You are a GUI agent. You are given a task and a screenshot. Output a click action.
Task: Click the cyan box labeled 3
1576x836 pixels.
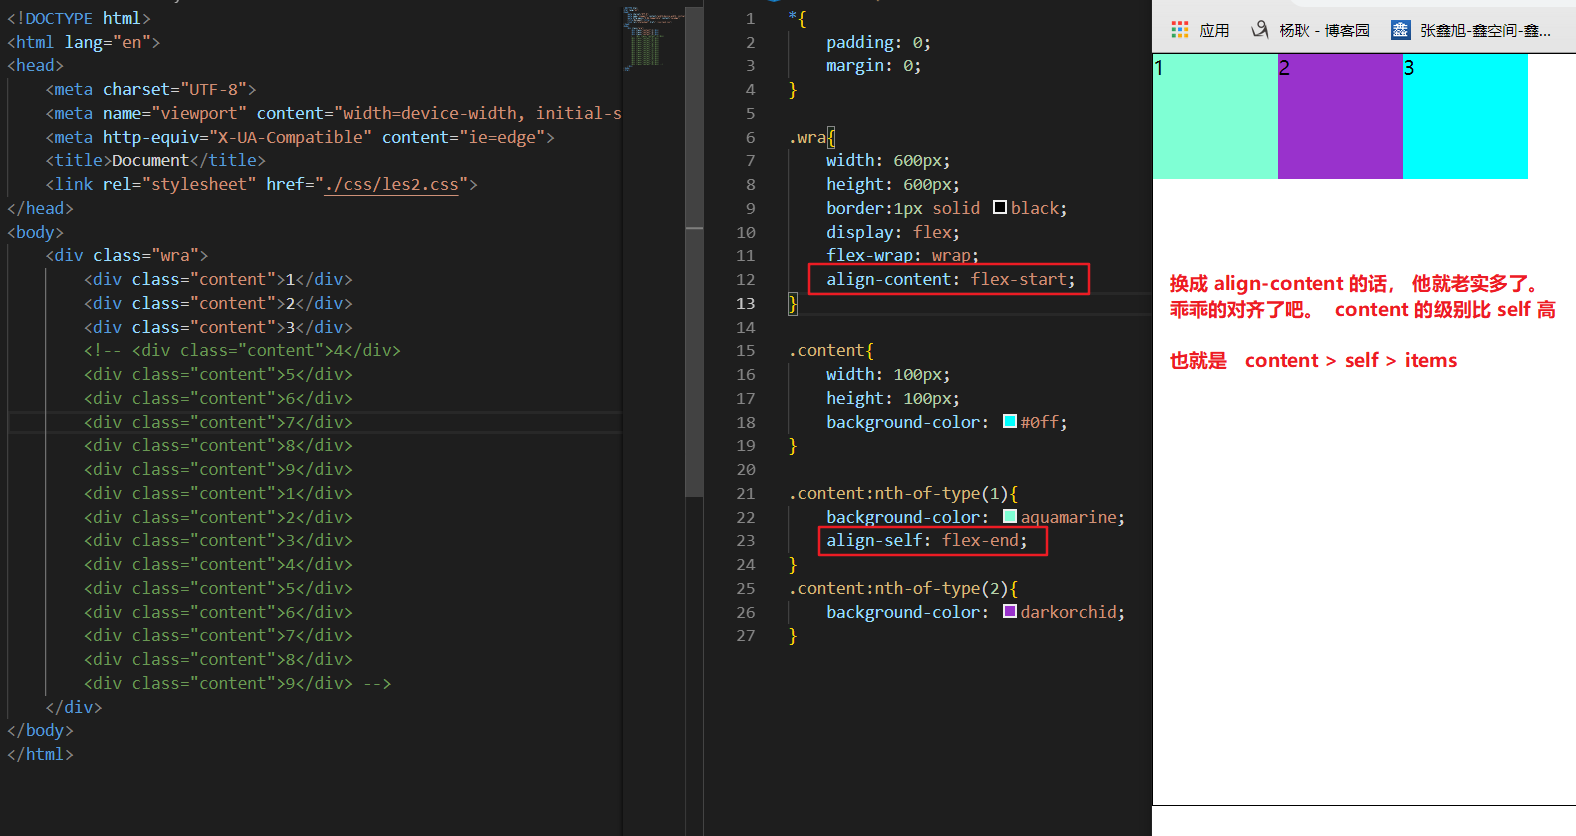(1465, 117)
